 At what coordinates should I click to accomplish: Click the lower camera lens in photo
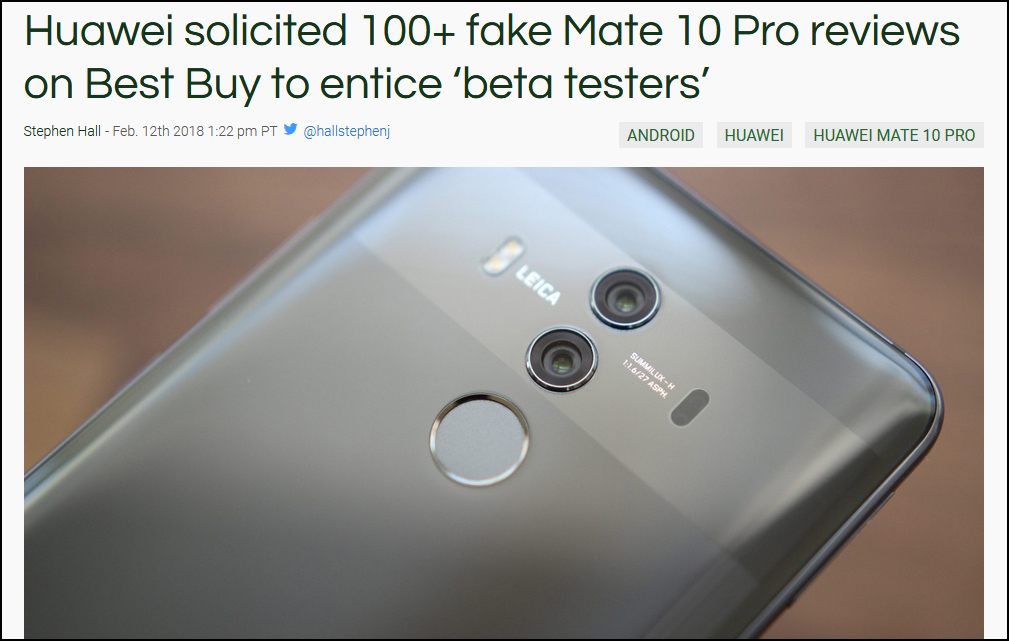click(562, 360)
